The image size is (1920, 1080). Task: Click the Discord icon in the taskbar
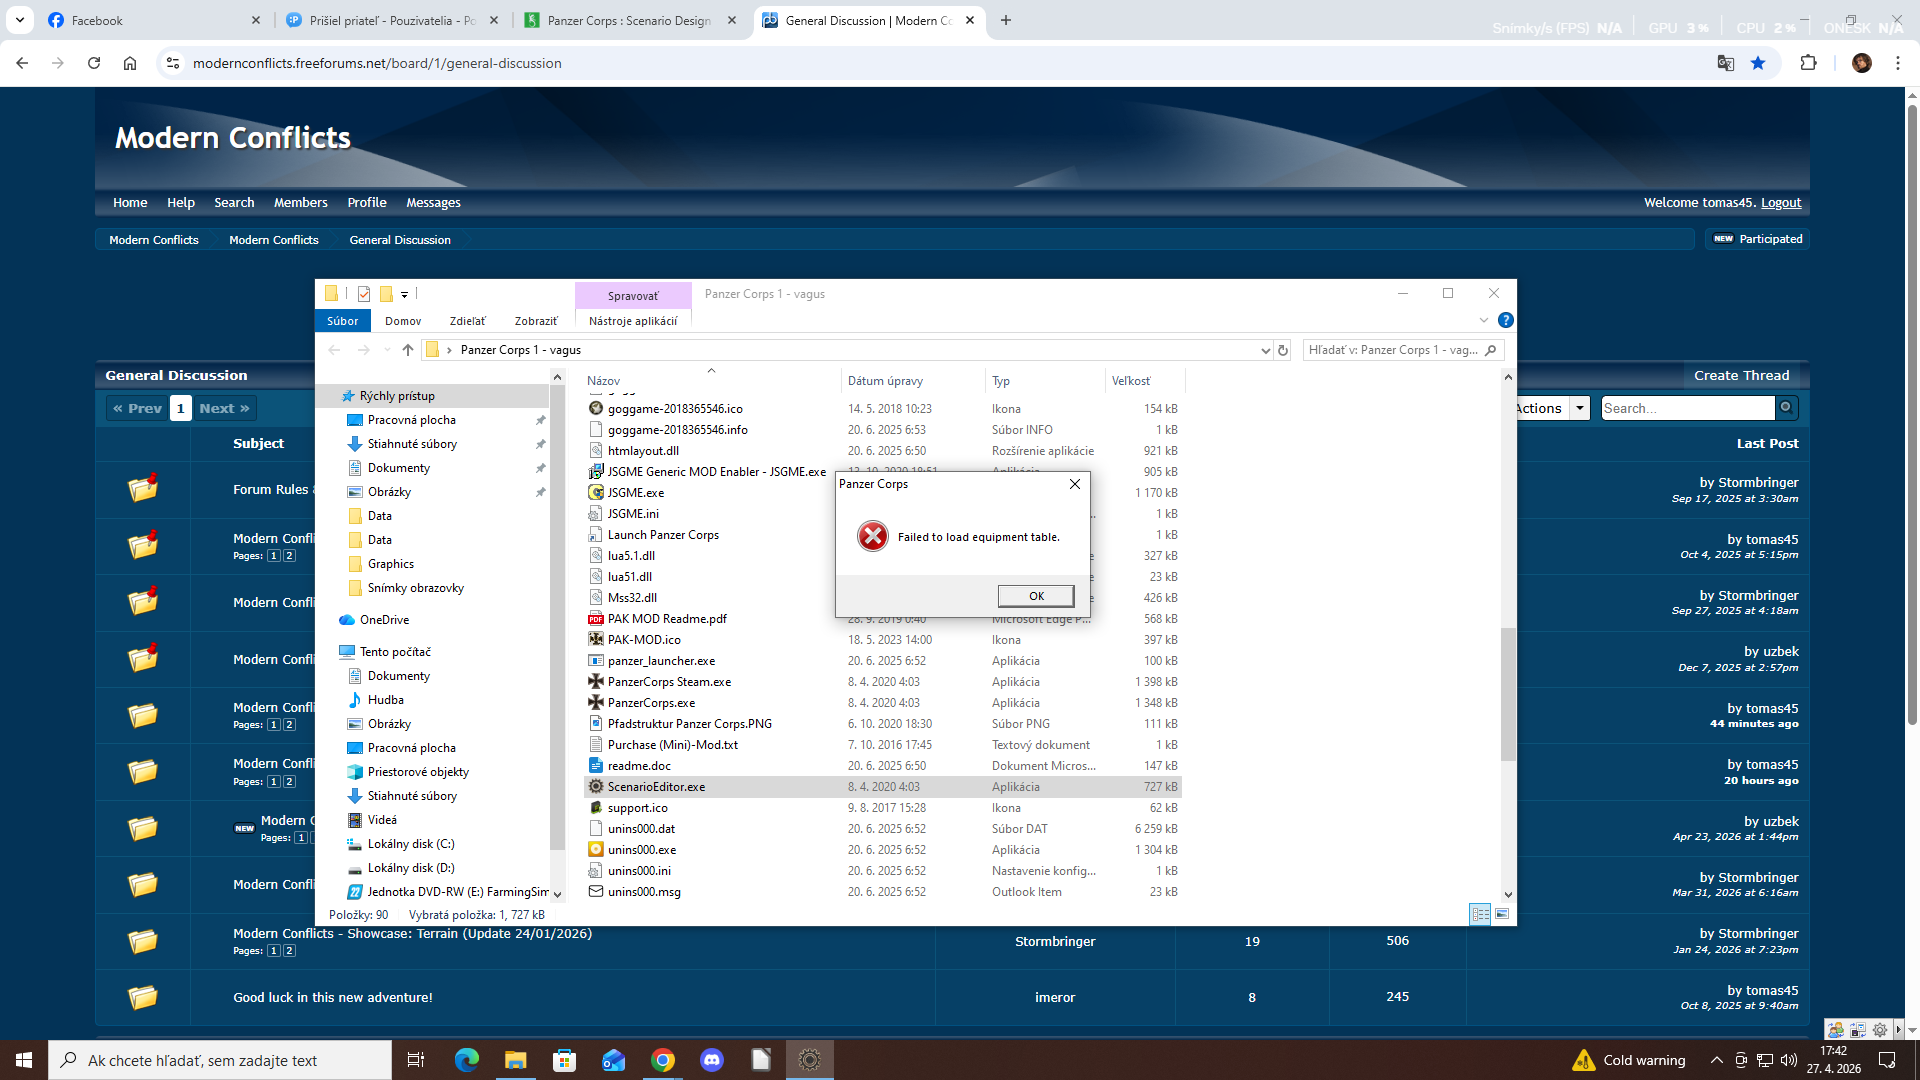pyautogui.click(x=712, y=1060)
